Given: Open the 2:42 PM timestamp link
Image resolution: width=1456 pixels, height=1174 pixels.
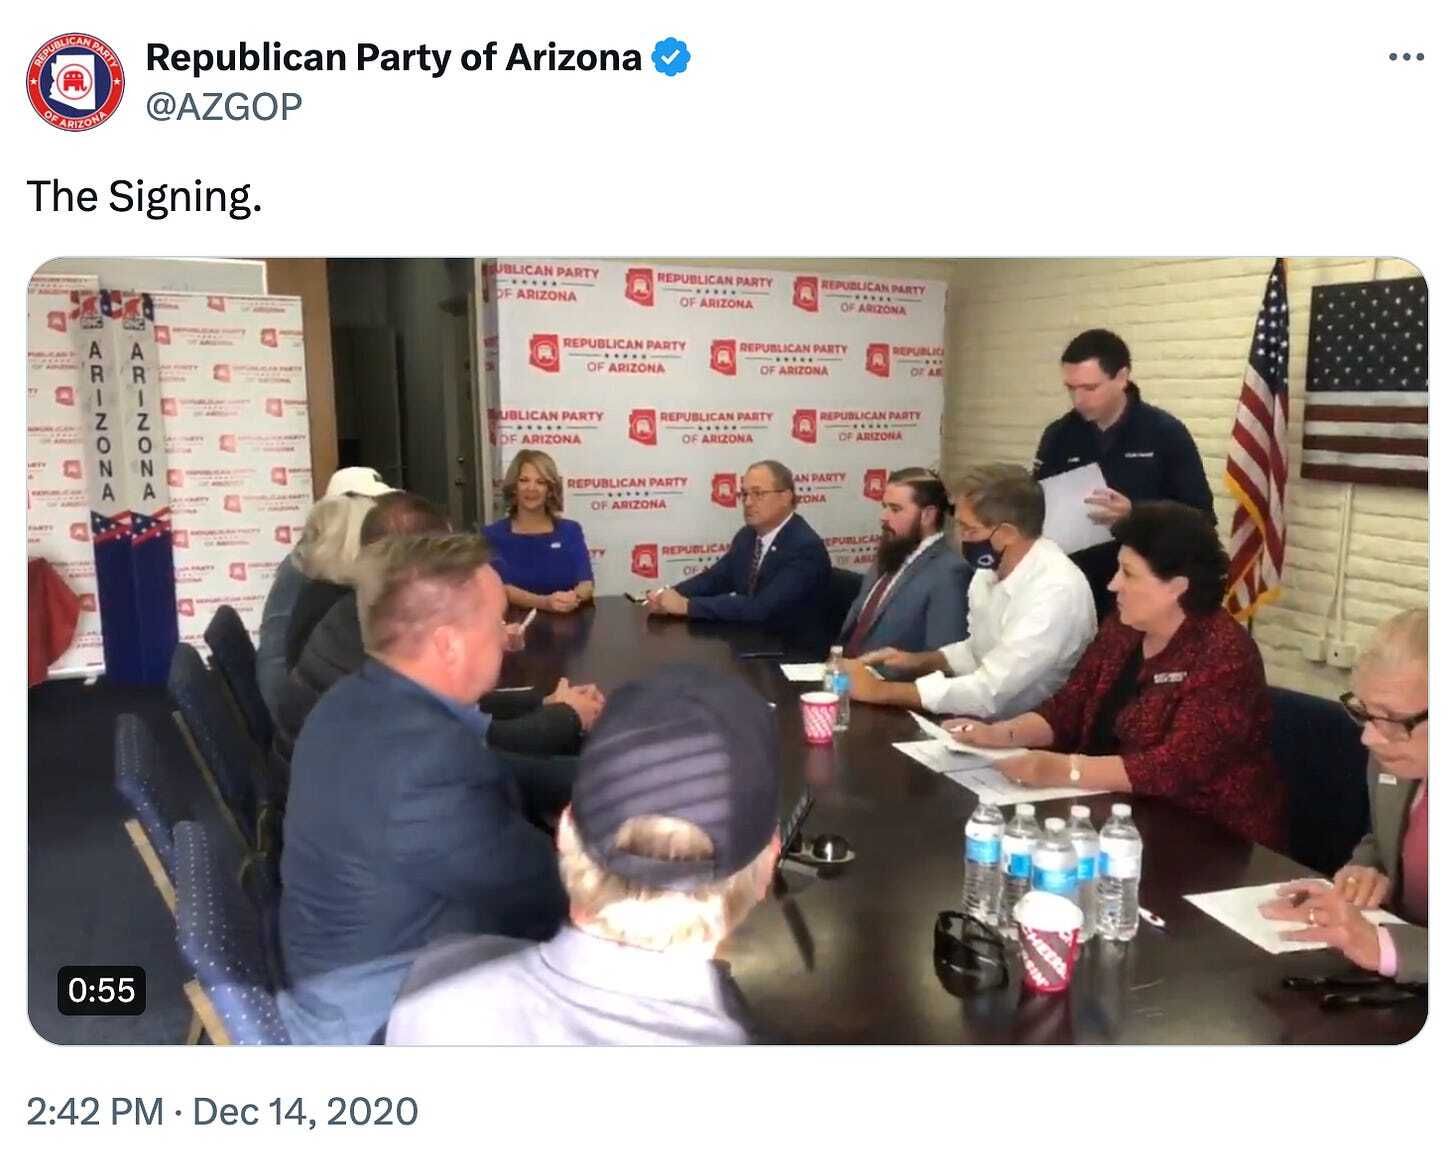Looking at the screenshot, I should pos(95,1111).
